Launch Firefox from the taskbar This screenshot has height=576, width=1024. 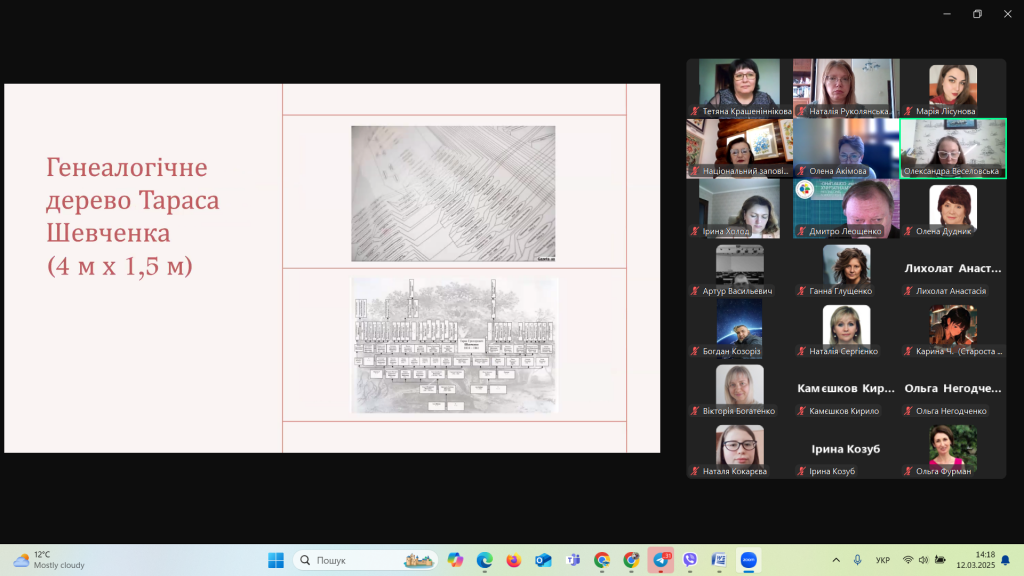pyautogui.click(x=514, y=560)
